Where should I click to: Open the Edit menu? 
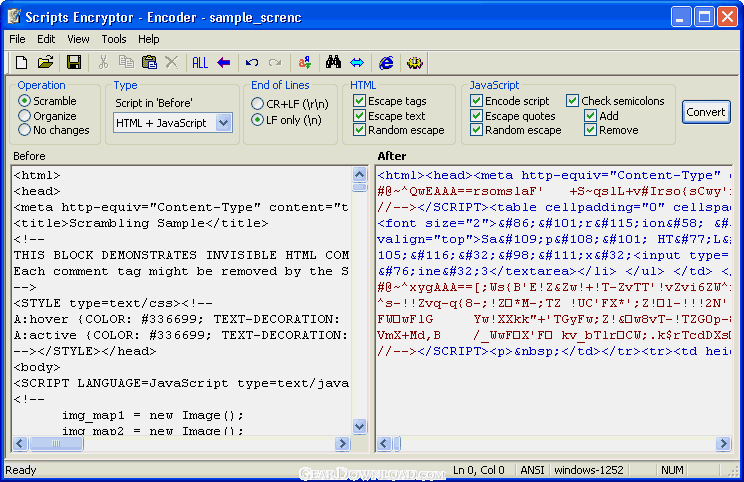tap(46, 39)
